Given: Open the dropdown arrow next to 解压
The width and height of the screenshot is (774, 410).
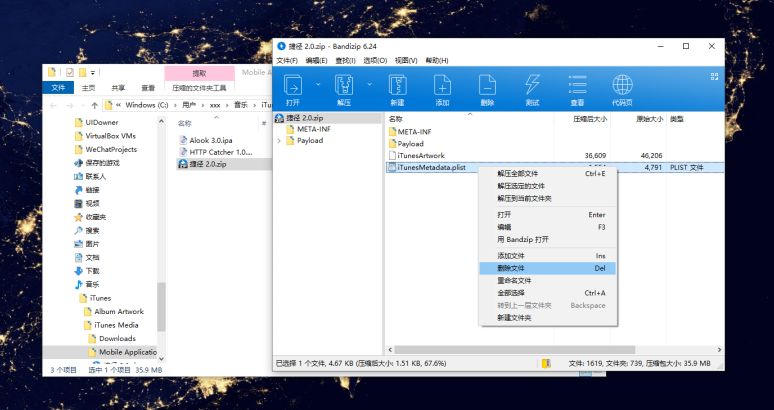Looking at the screenshot, I should pyautogui.click(x=369, y=84).
